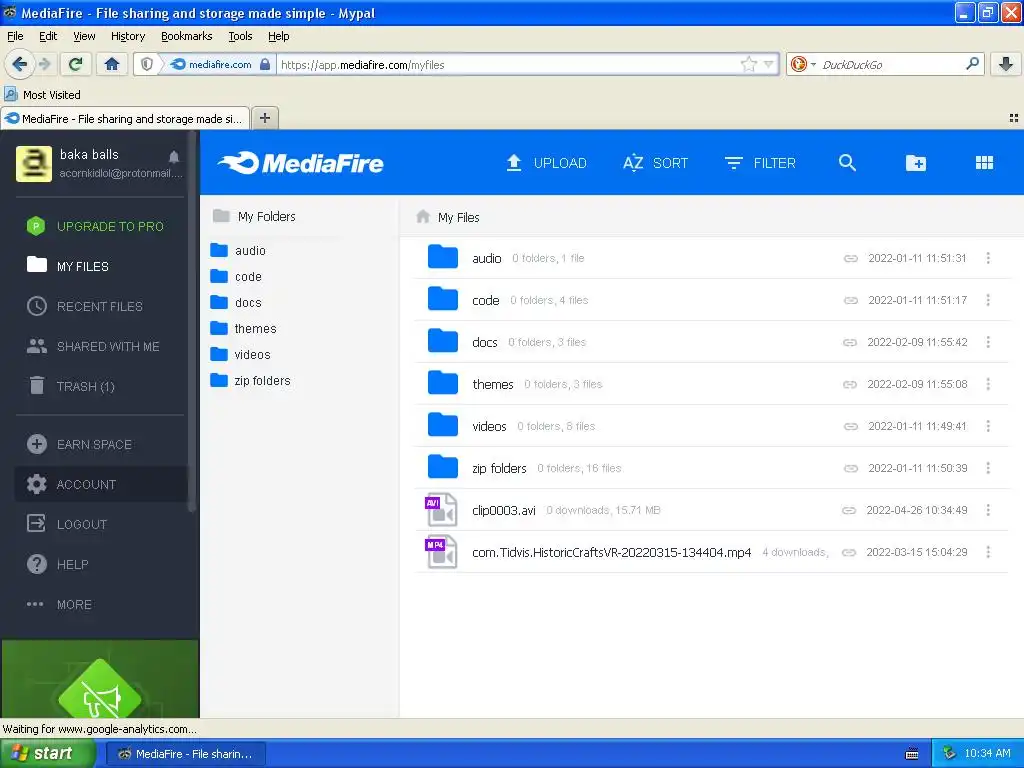Click UPGRADE TO PRO in sidebar
Image resolution: width=1024 pixels, height=768 pixels.
click(x=95, y=226)
